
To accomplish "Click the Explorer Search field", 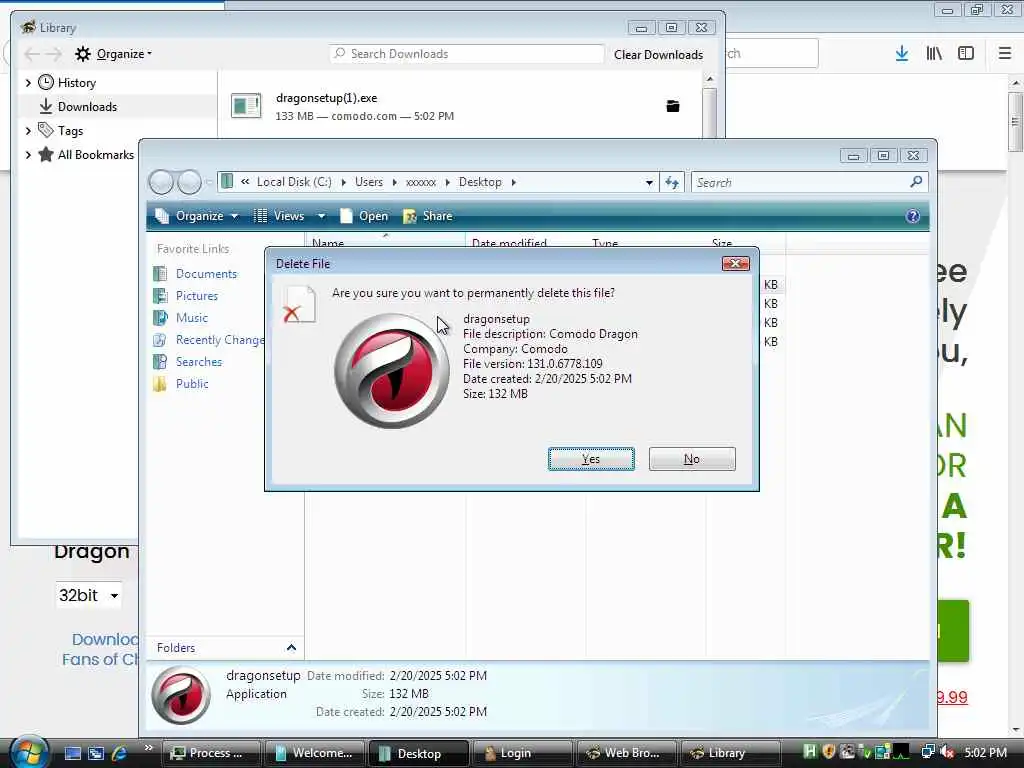I will [x=800, y=182].
